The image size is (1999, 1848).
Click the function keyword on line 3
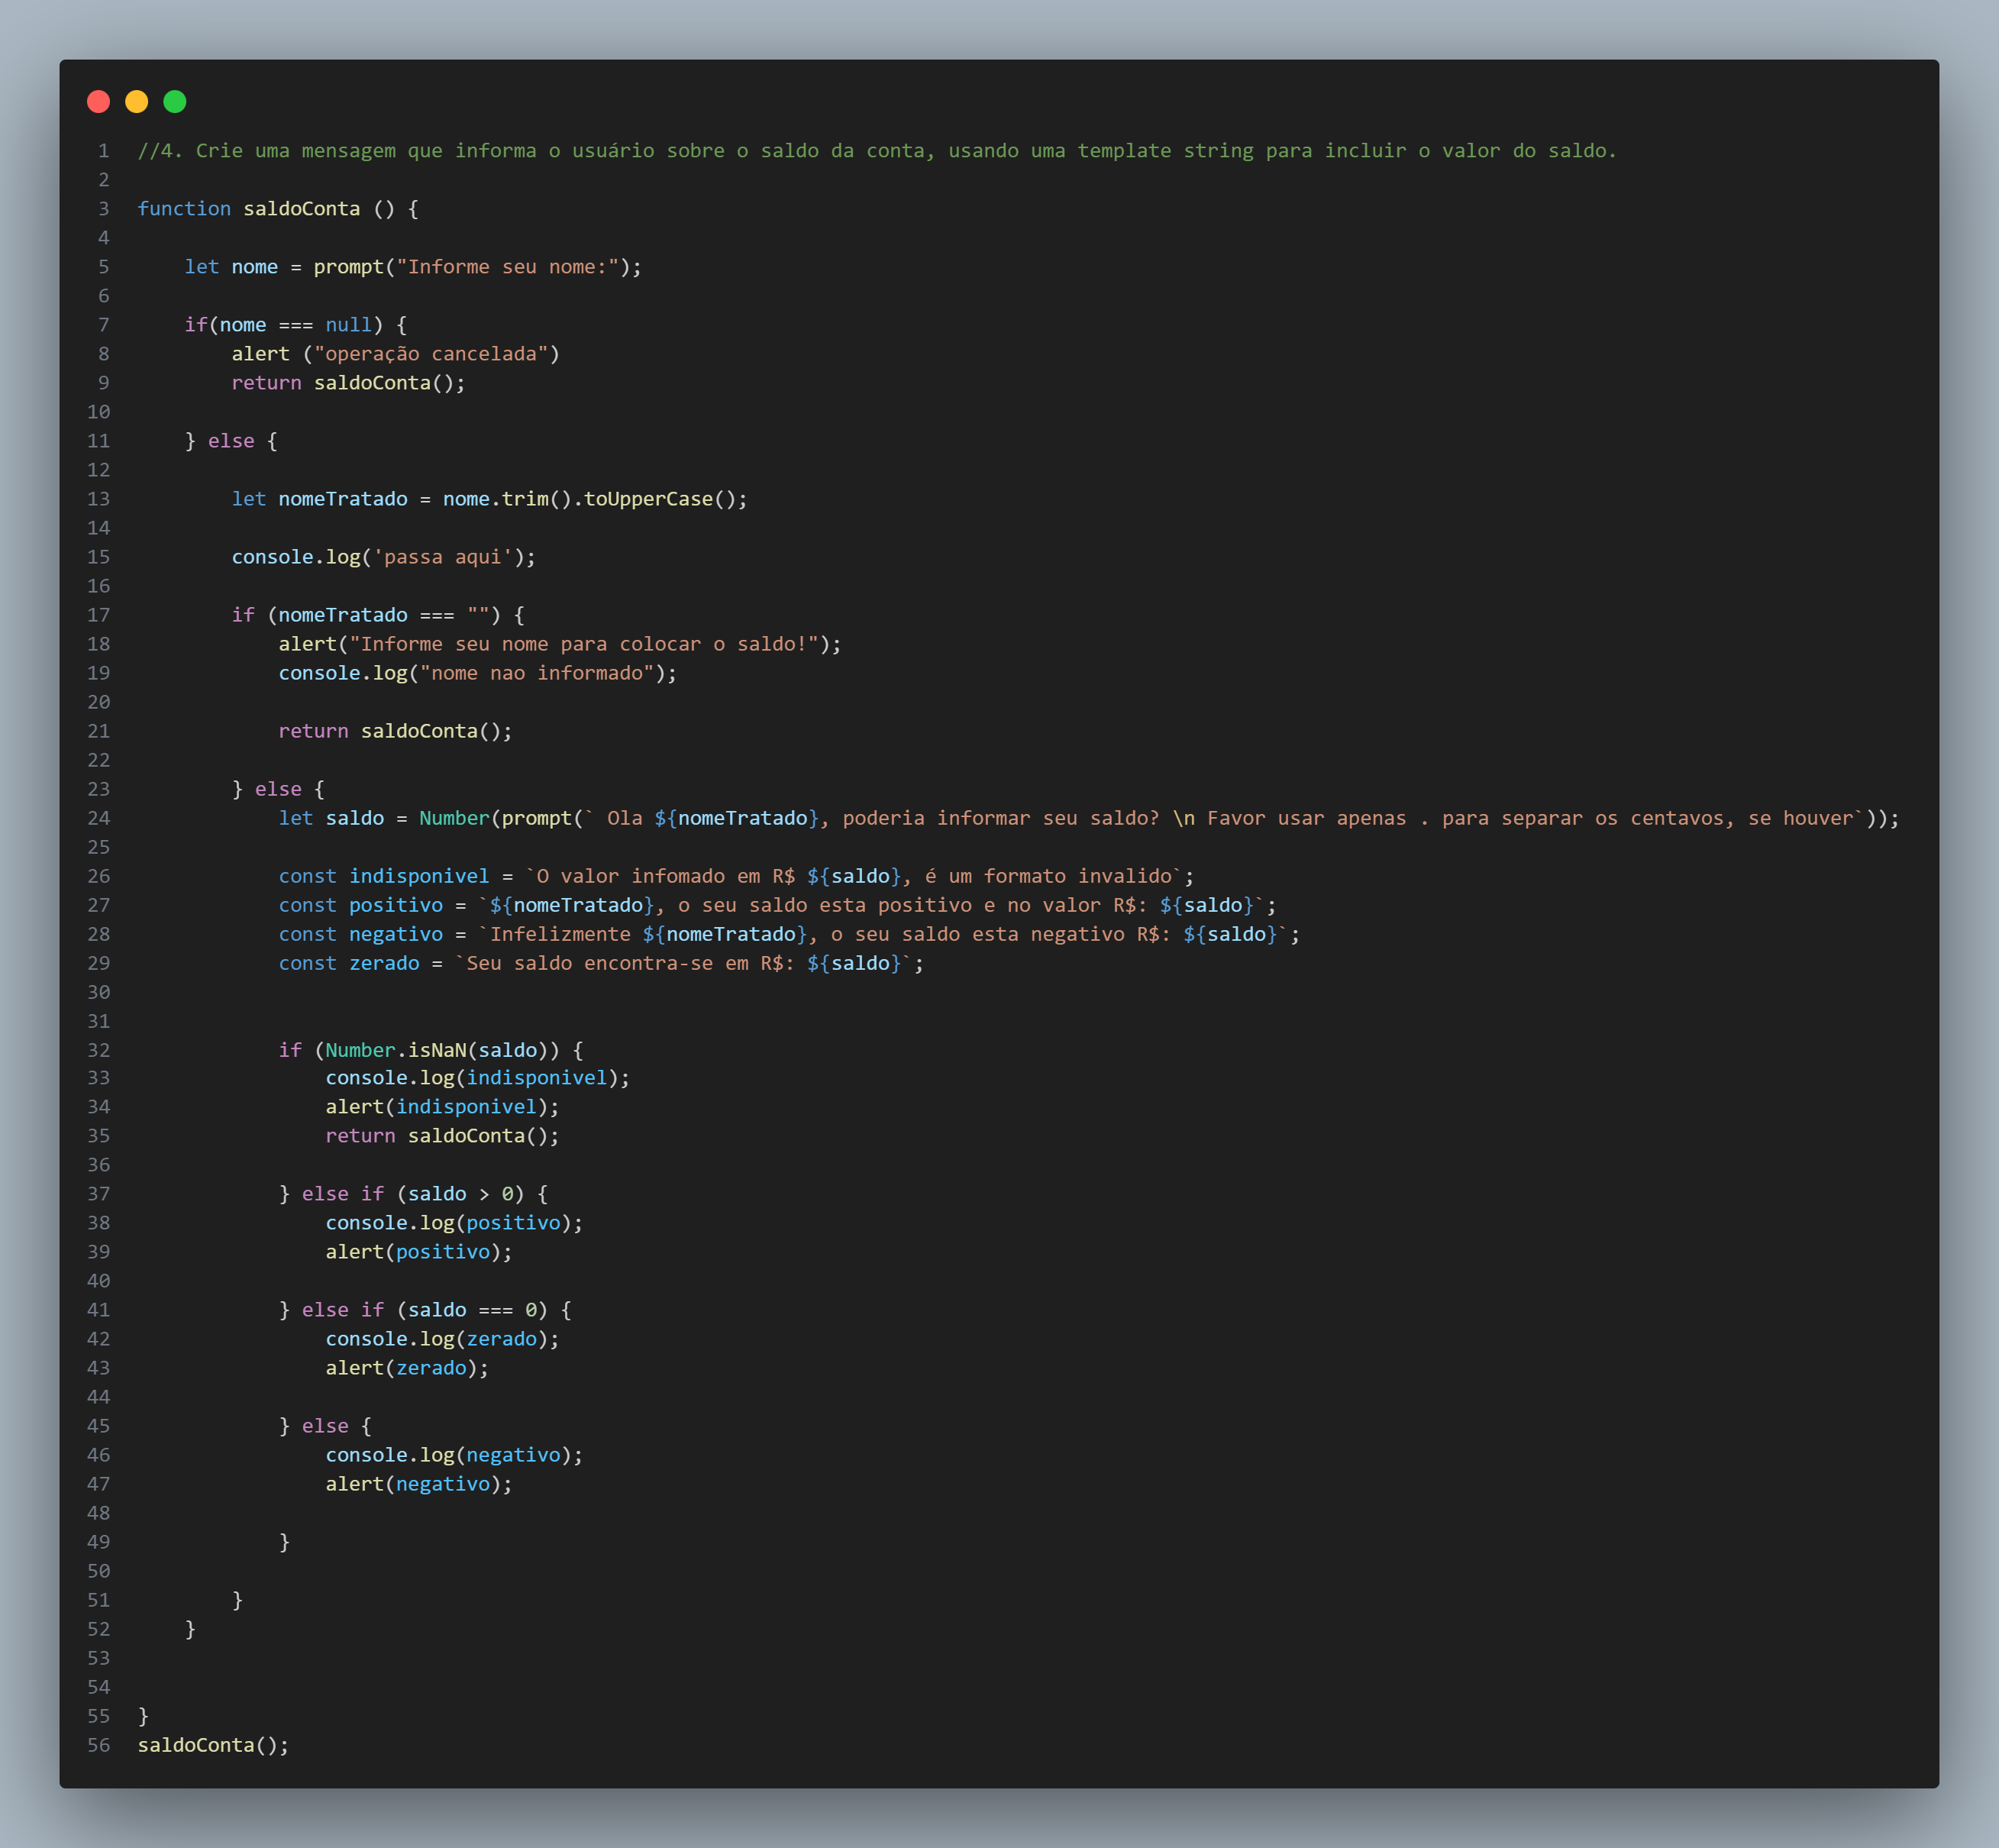[184, 209]
